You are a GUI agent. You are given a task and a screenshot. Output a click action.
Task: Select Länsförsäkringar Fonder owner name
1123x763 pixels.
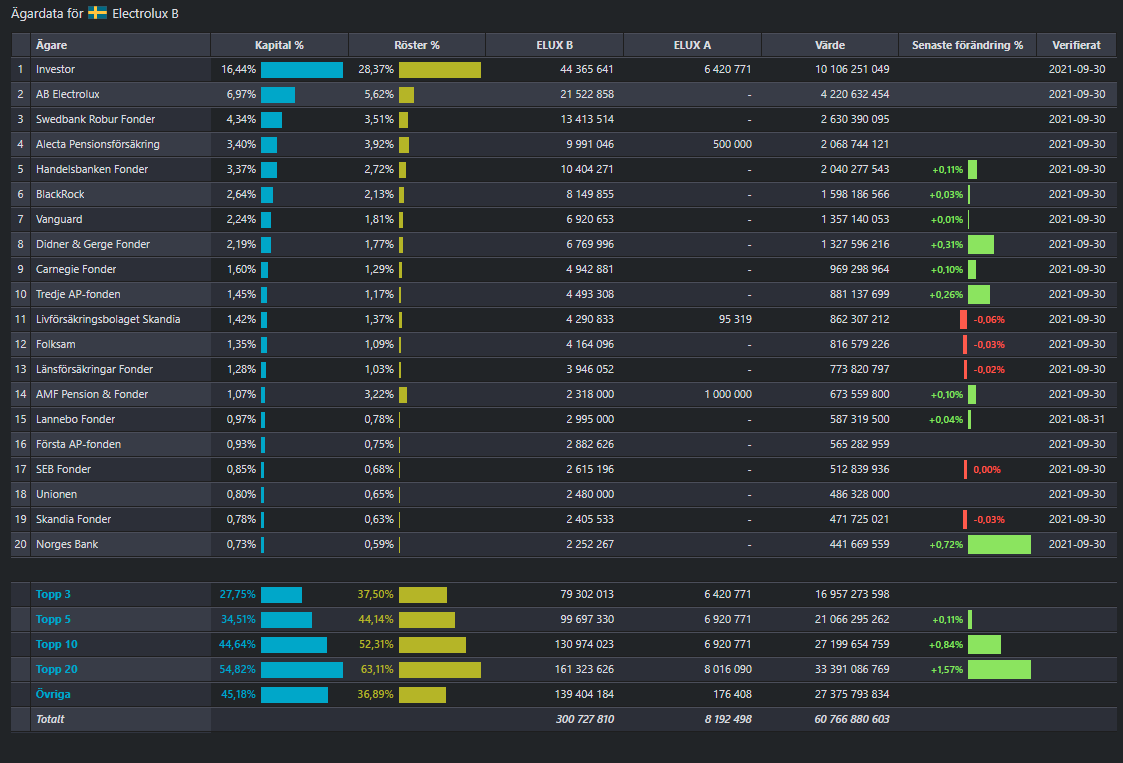pyautogui.click(x=95, y=370)
